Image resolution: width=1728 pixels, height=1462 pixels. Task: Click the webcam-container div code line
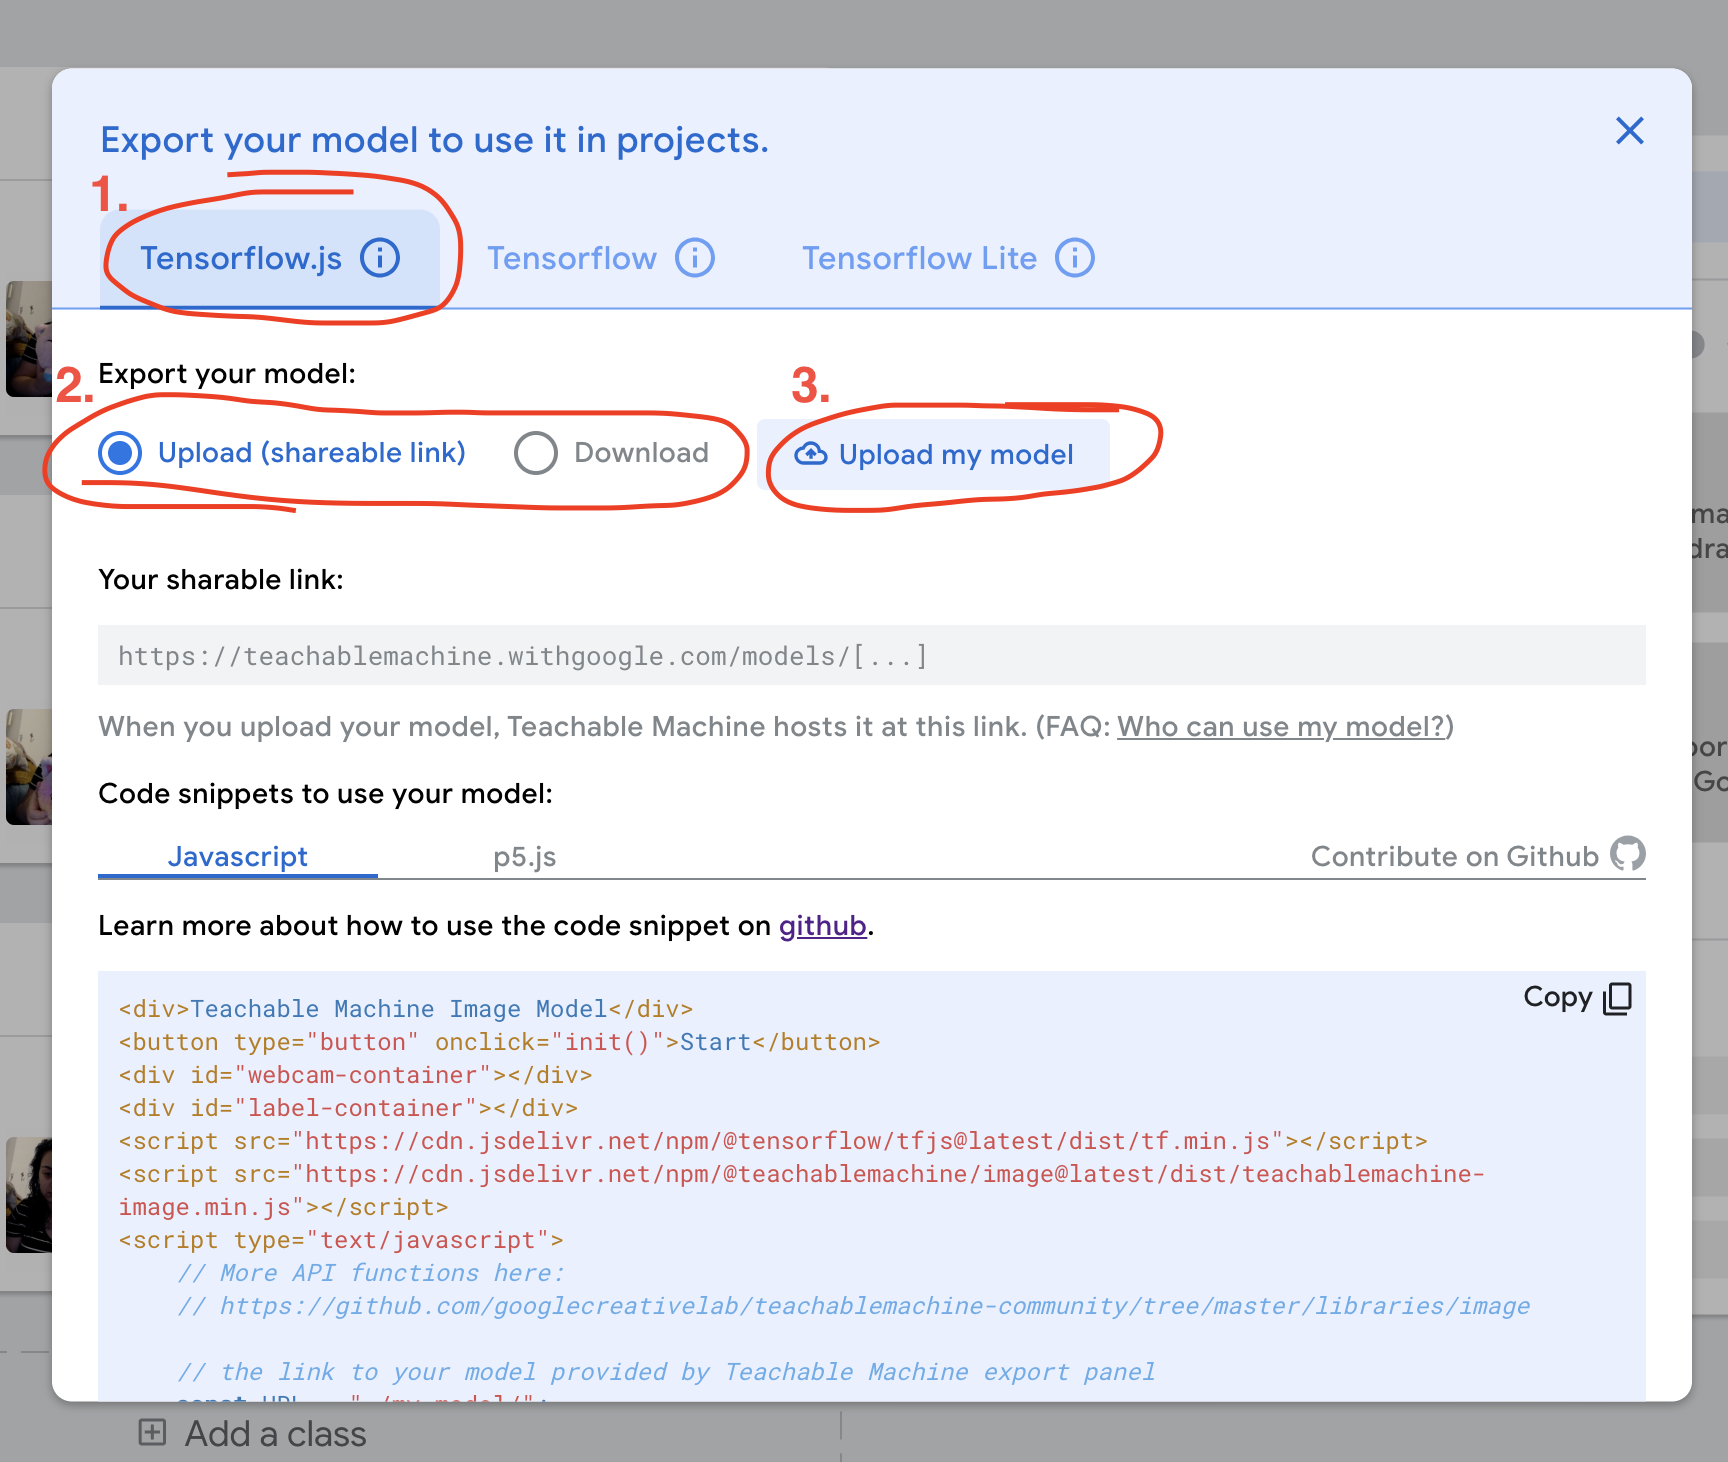point(355,1075)
